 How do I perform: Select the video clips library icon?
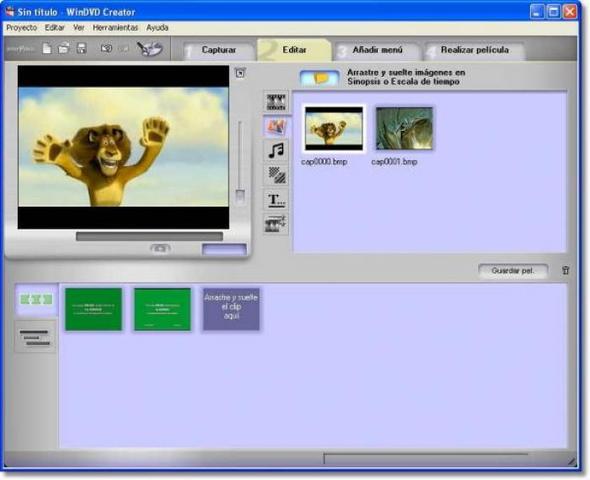pyautogui.click(x=276, y=102)
